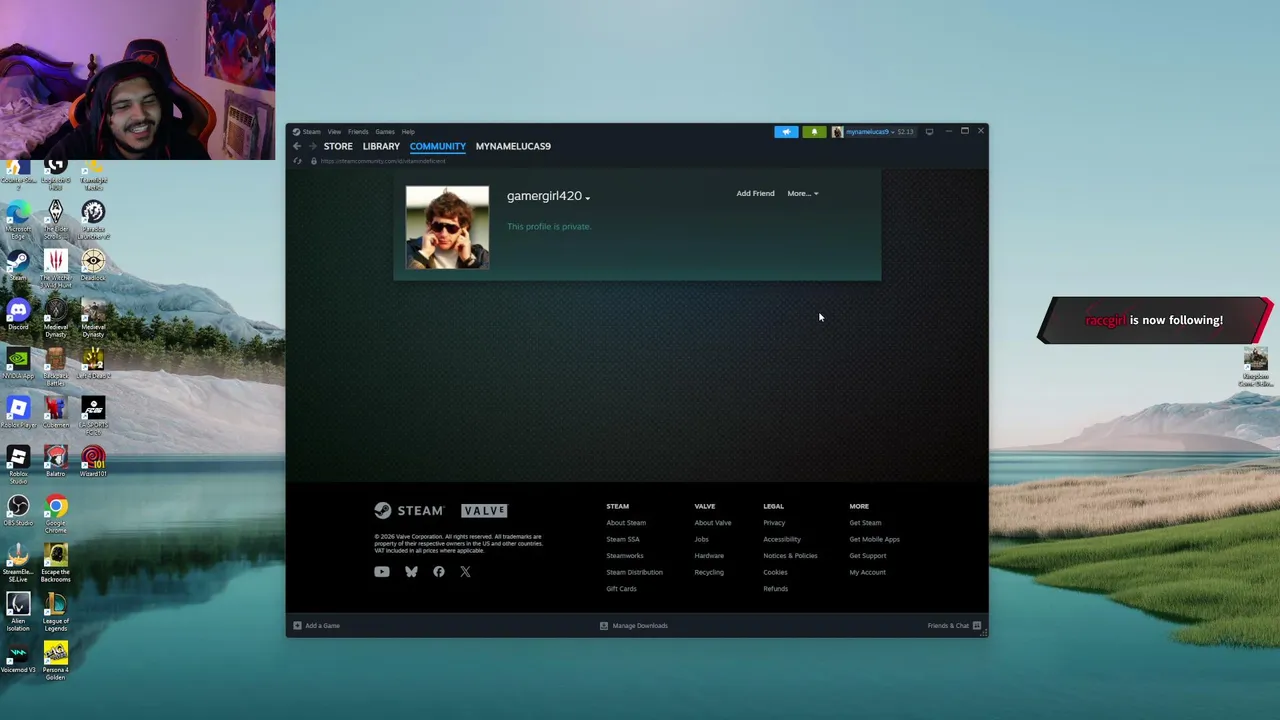Image resolution: width=1280 pixels, height=720 pixels.
Task: Open EA Sports FC 26 shortcut
Action: (x=93, y=416)
